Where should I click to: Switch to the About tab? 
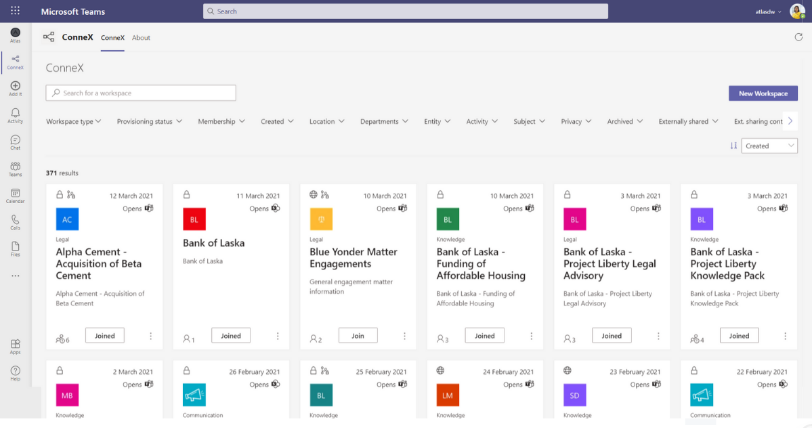tap(141, 38)
